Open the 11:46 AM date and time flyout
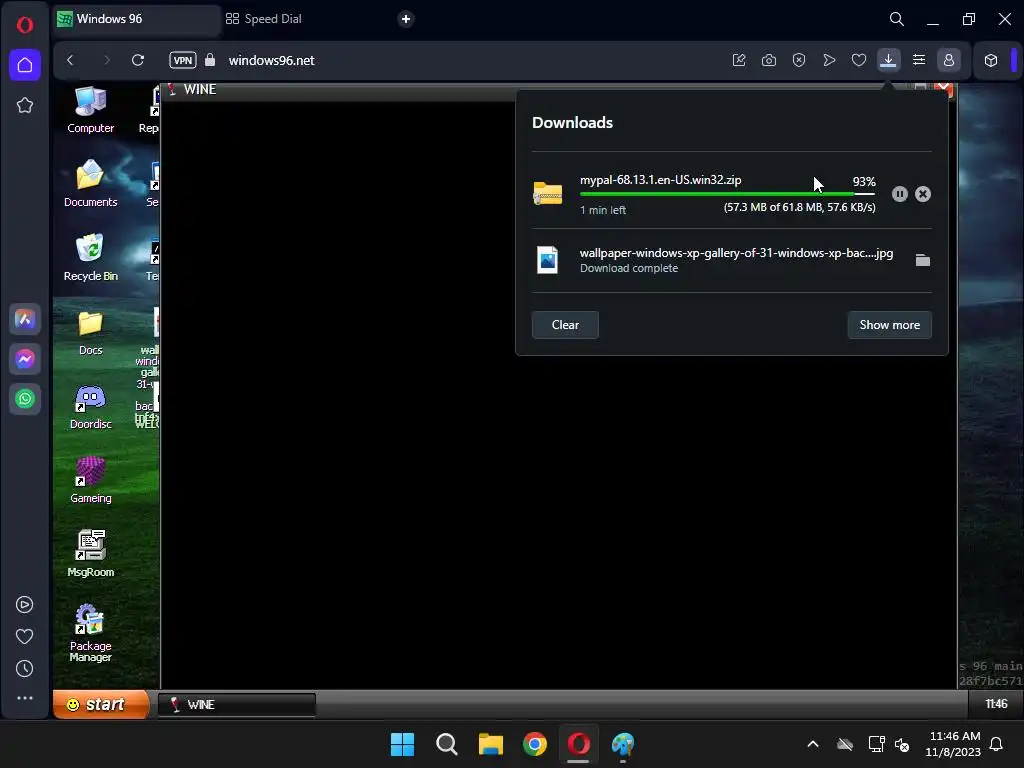This screenshot has height=768, width=1024. [953, 744]
